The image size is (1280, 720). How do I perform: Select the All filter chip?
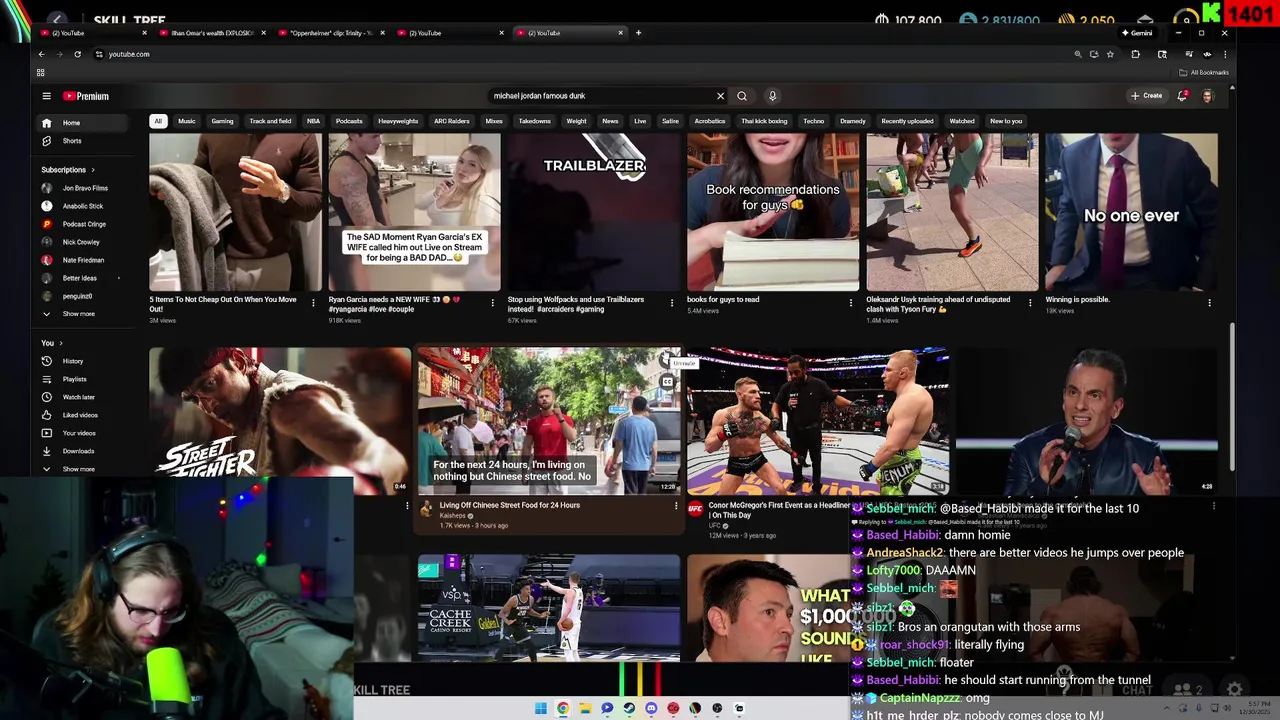tap(157, 121)
